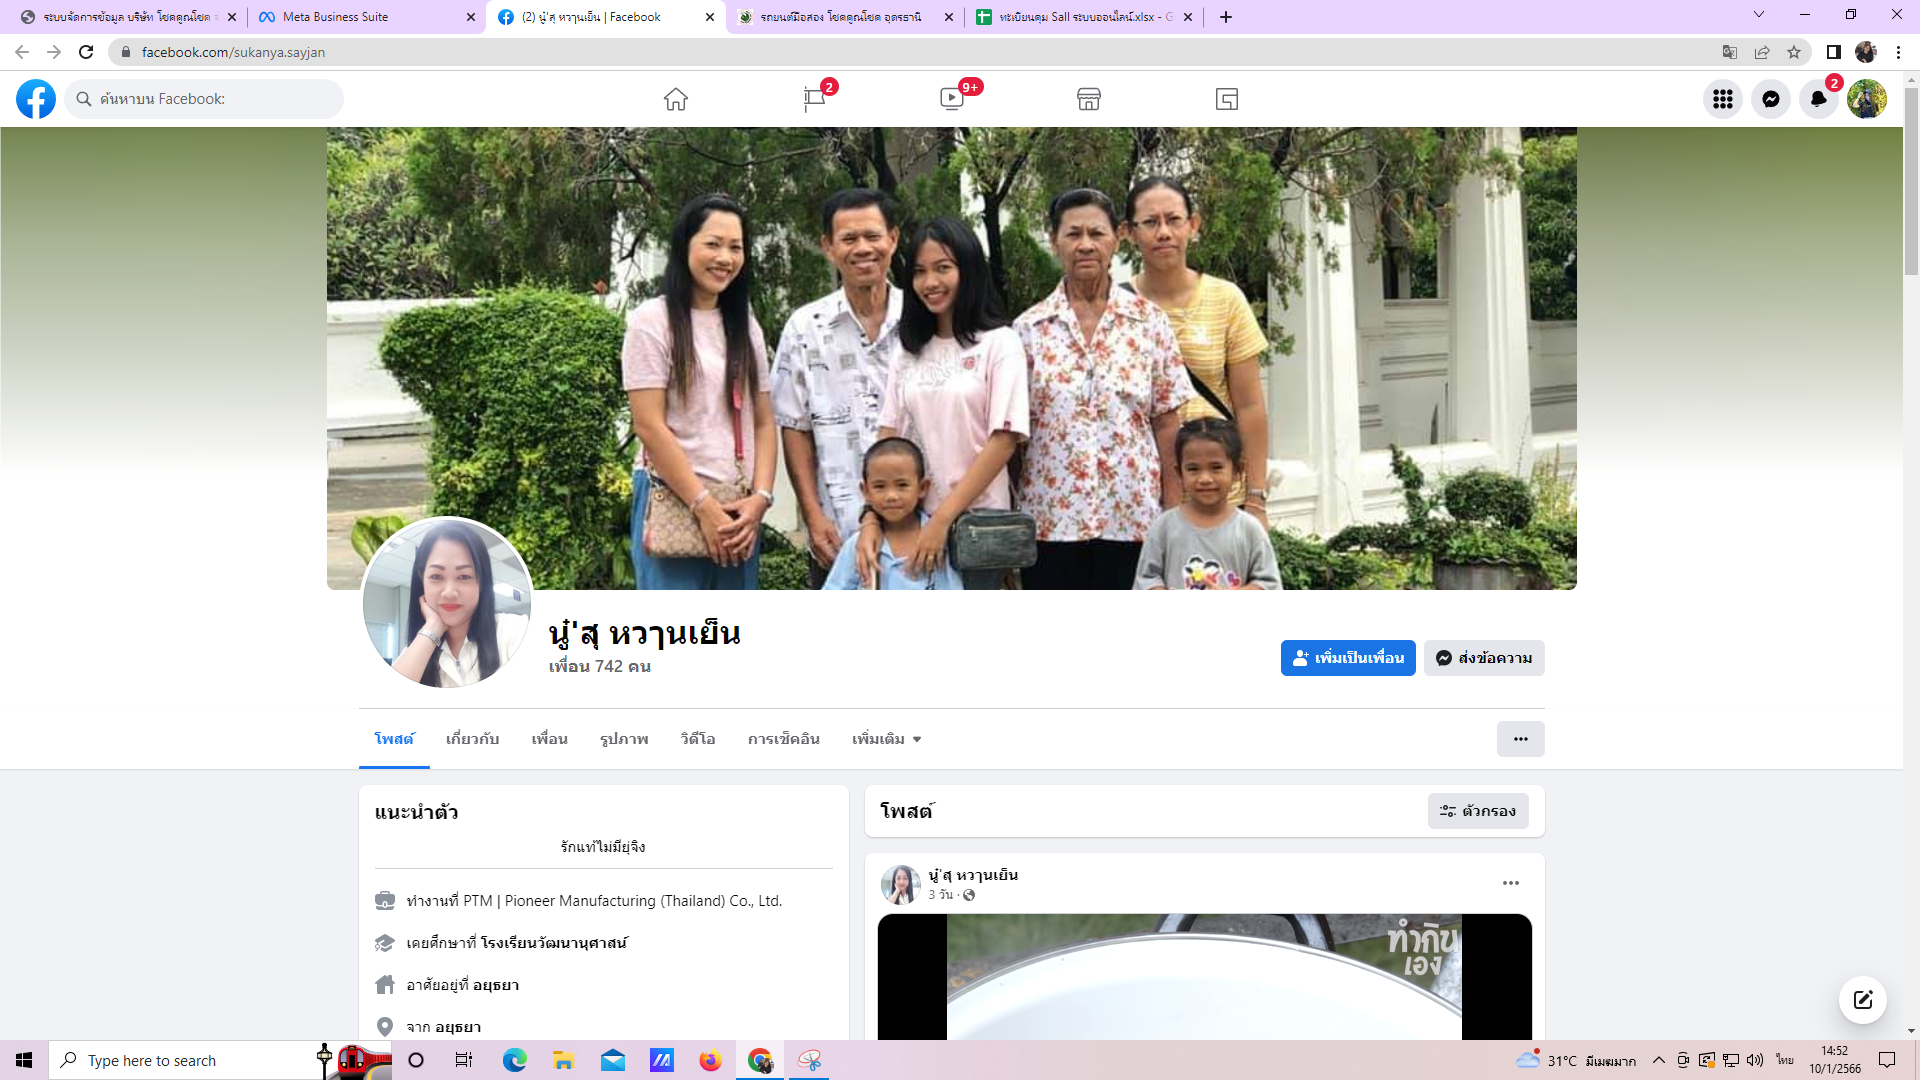Expand the เพิ่มเติม dropdown tab
Image resolution: width=1920 pixels, height=1080 pixels.
[x=886, y=739]
